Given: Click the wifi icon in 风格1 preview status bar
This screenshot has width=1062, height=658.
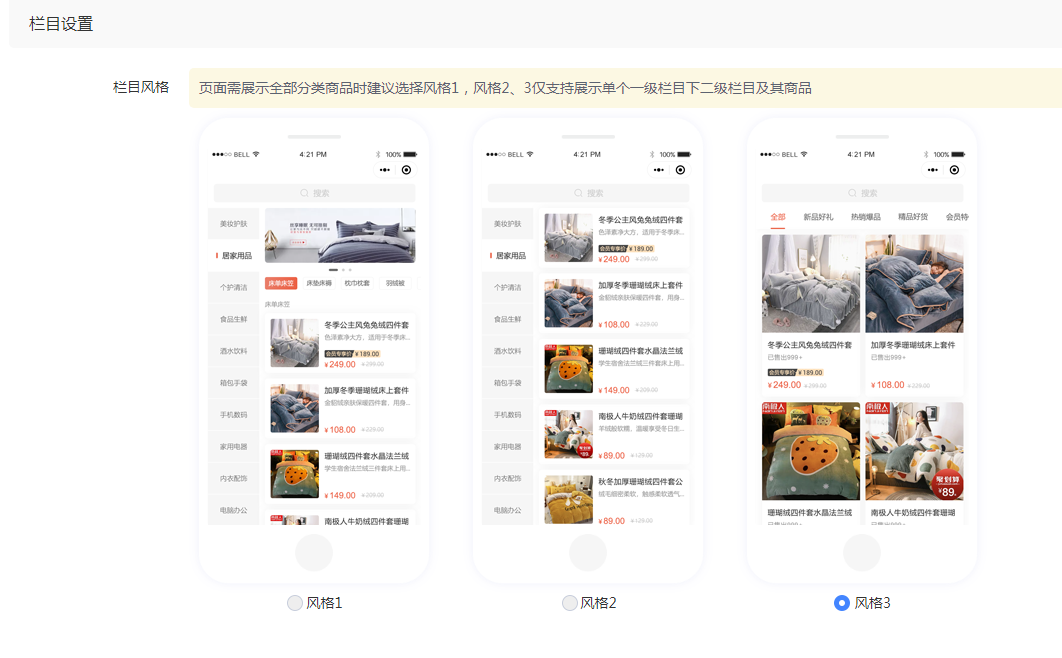Looking at the screenshot, I should click(256, 154).
